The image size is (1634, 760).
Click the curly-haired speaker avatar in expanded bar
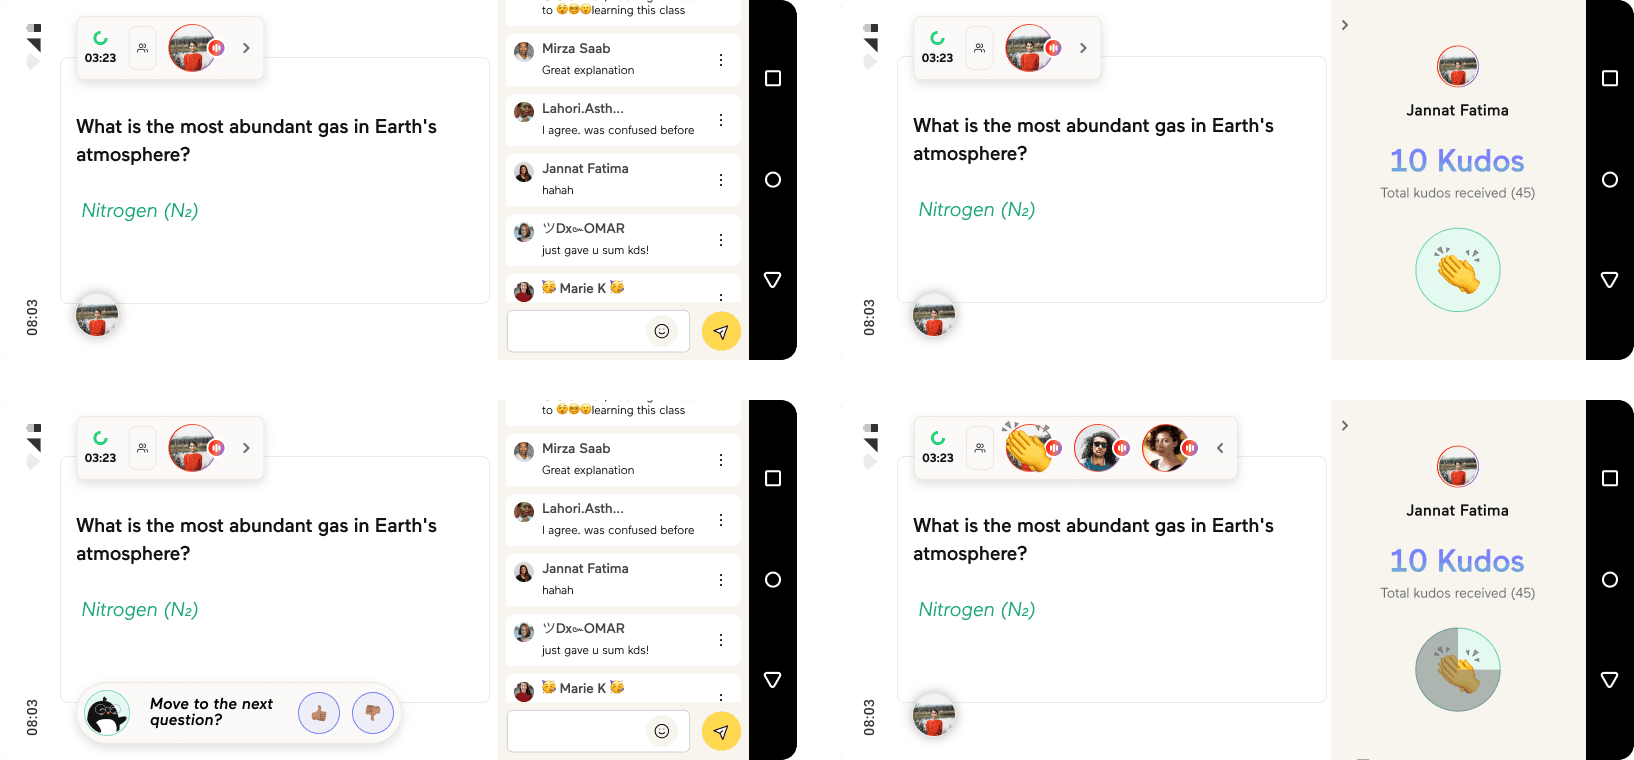point(1166,448)
